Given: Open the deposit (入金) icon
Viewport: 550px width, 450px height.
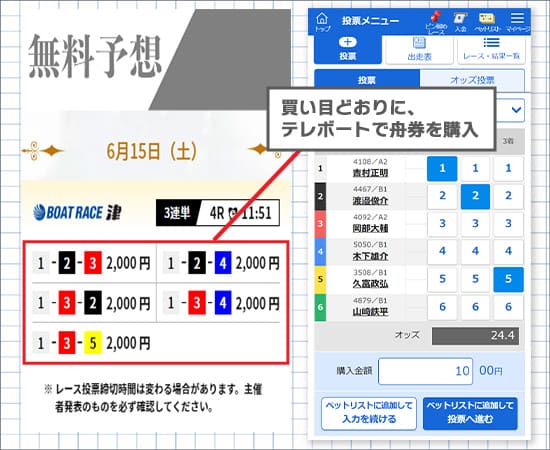Looking at the screenshot, I should coord(460,22).
